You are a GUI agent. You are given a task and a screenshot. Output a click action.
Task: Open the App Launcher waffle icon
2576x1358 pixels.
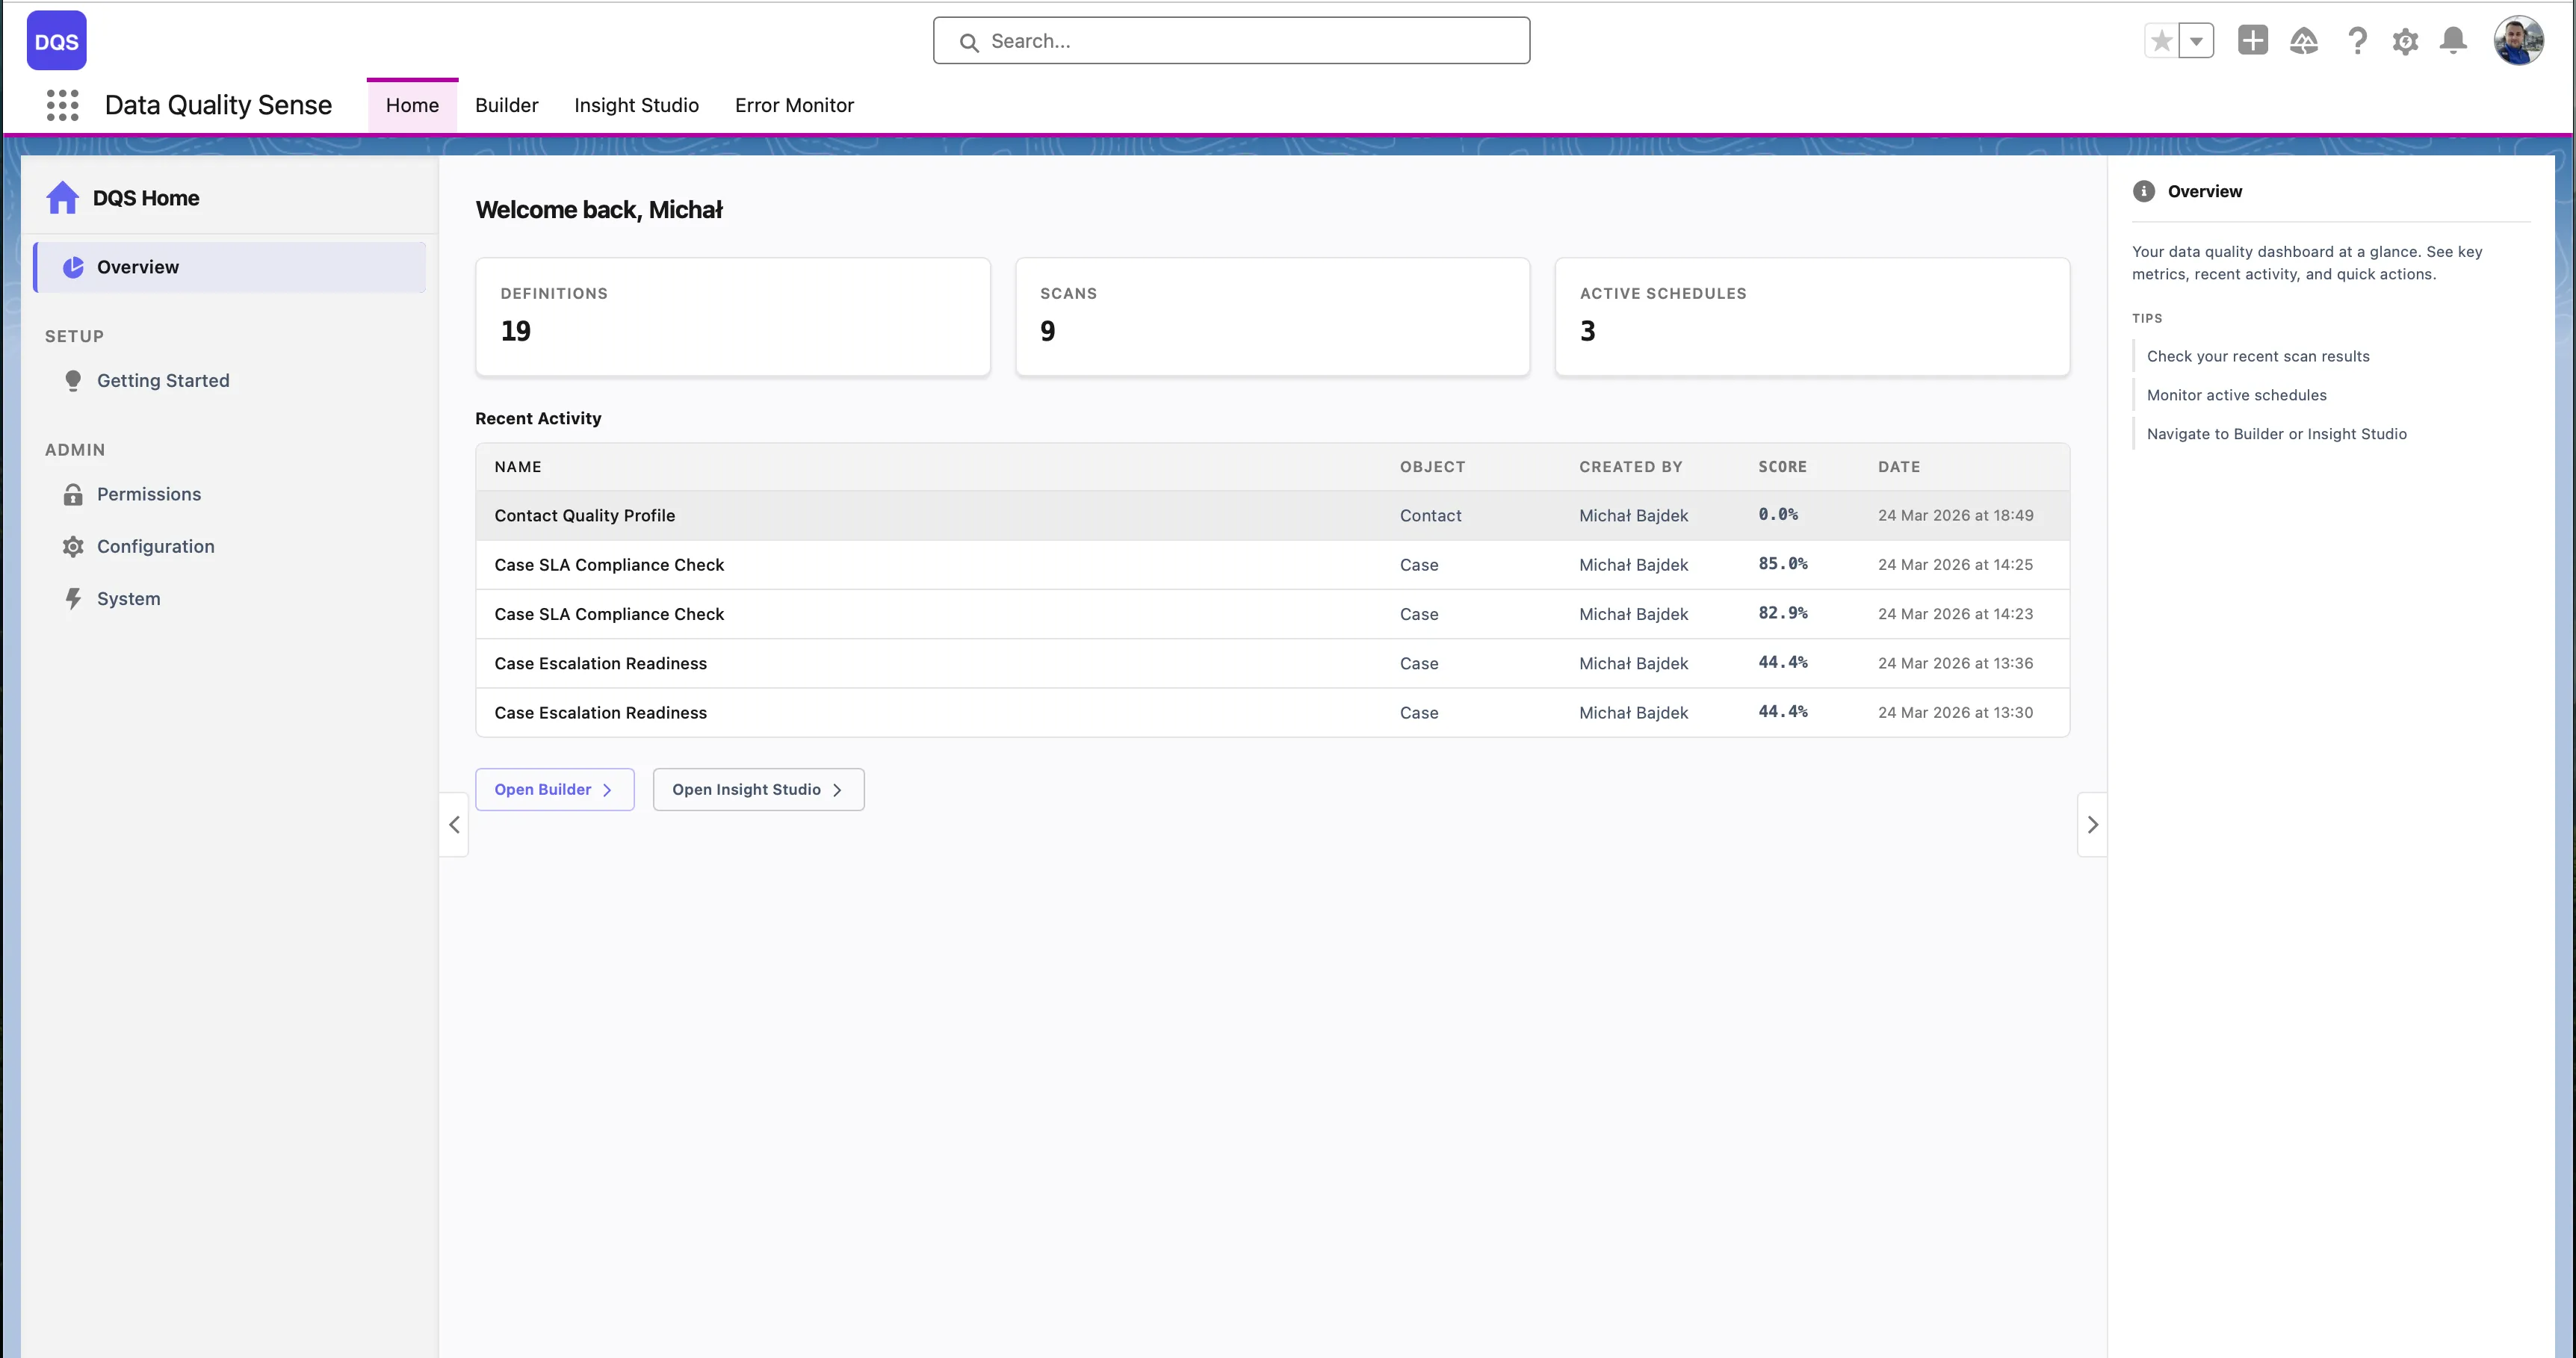(x=62, y=105)
